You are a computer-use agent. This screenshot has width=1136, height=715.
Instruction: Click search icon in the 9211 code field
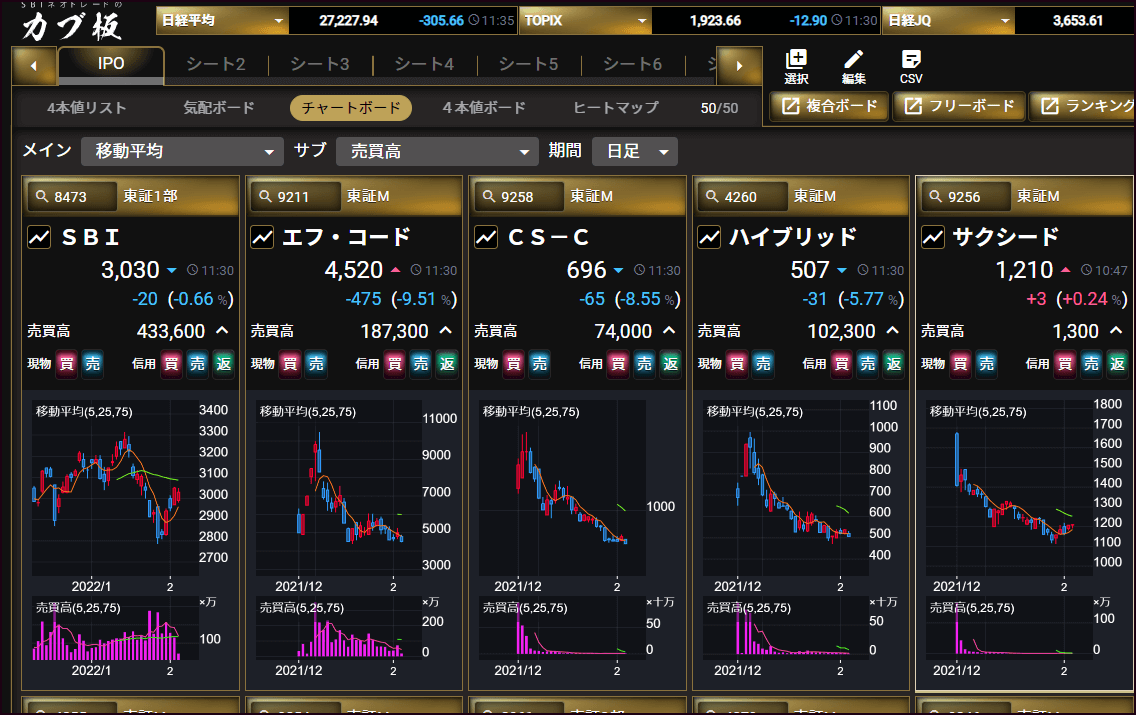tap(265, 196)
